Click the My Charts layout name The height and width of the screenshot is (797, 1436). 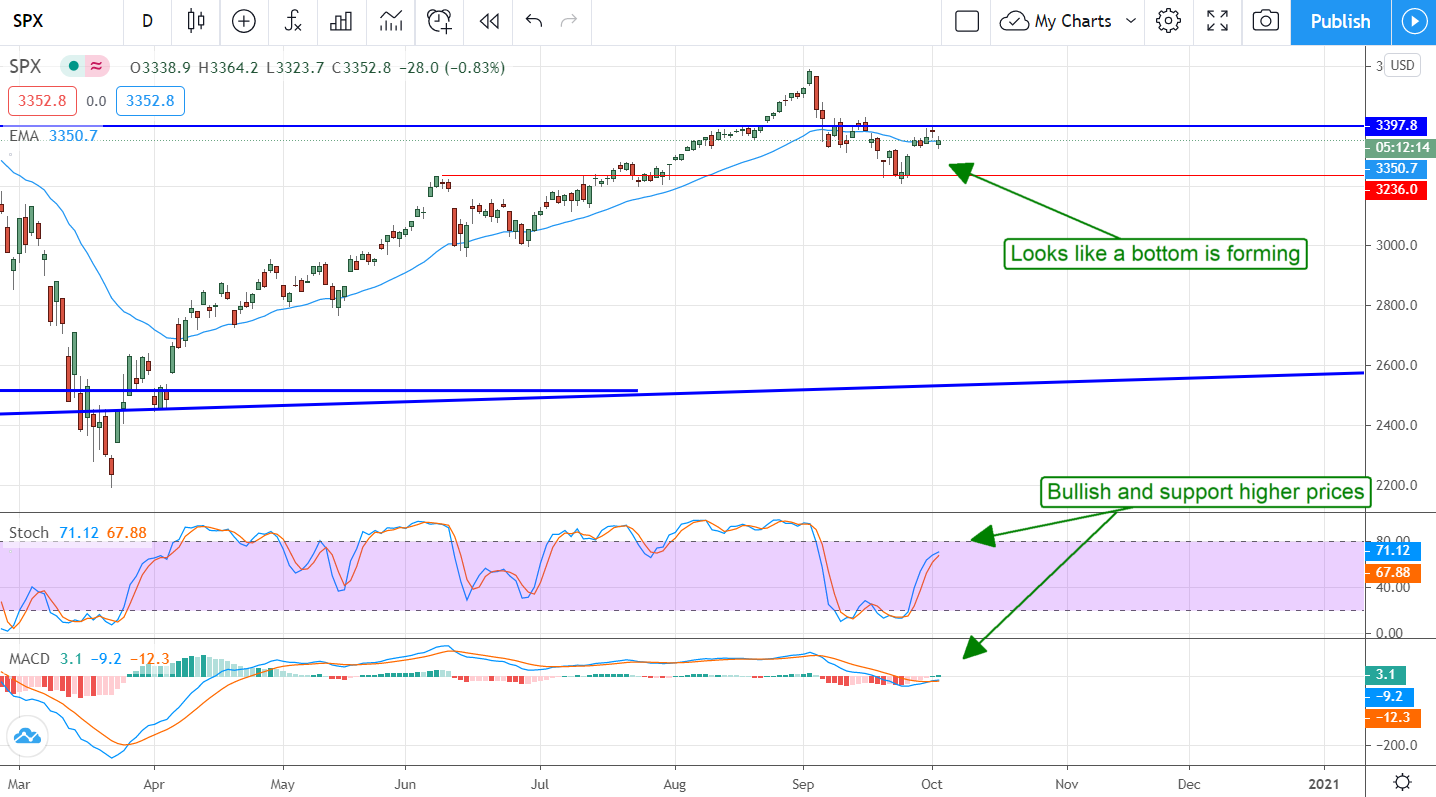pyautogui.click(x=1073, y=21)
